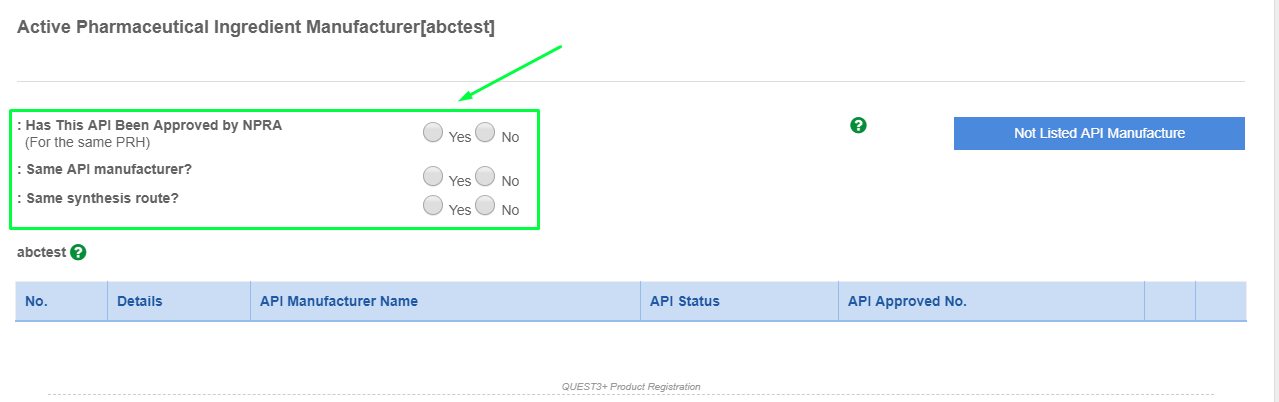Click the green help icon beside the blue button

tap(858, 125)
